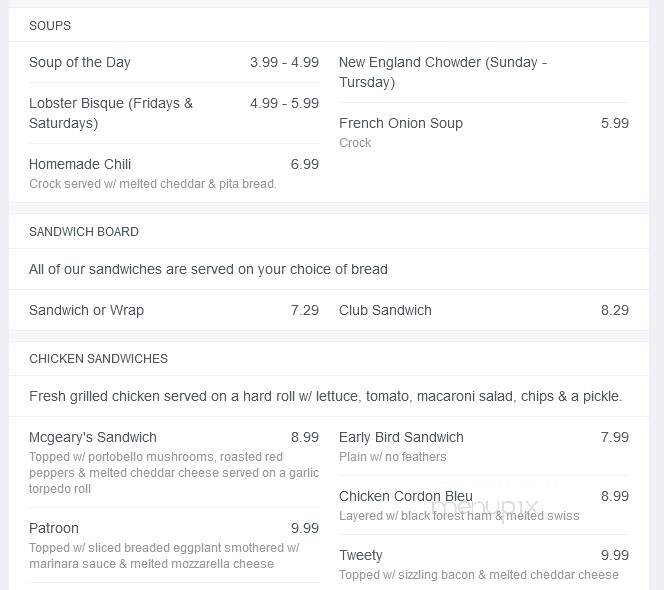Click the SANDWICH BOARD section heading
The width and height of the screenshot is (664, 590).
point(84,232)
